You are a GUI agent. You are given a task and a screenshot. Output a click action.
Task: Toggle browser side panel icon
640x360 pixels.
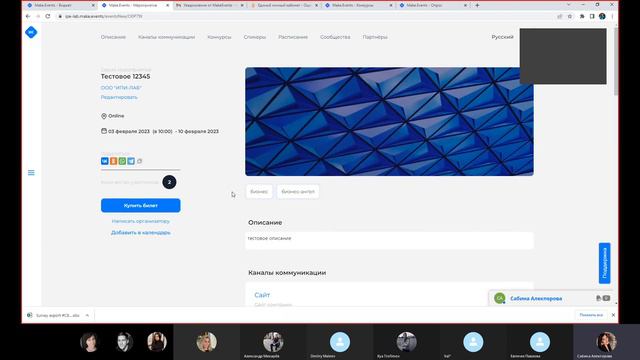[592, 16]
